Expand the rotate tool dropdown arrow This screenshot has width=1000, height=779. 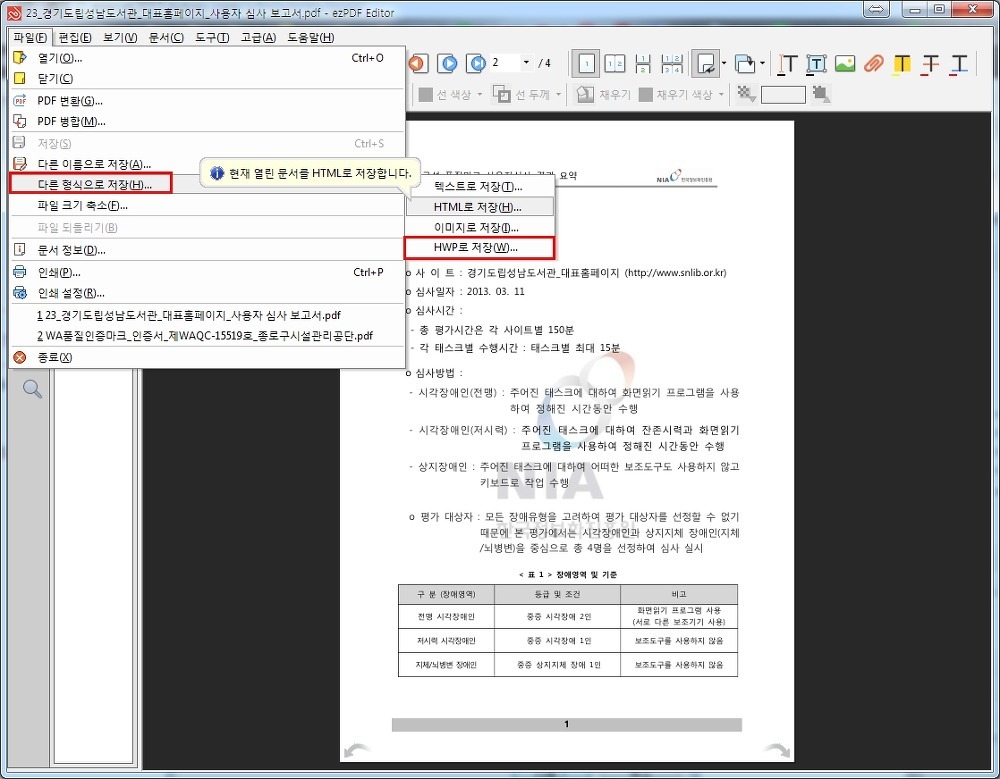point(724,63)
